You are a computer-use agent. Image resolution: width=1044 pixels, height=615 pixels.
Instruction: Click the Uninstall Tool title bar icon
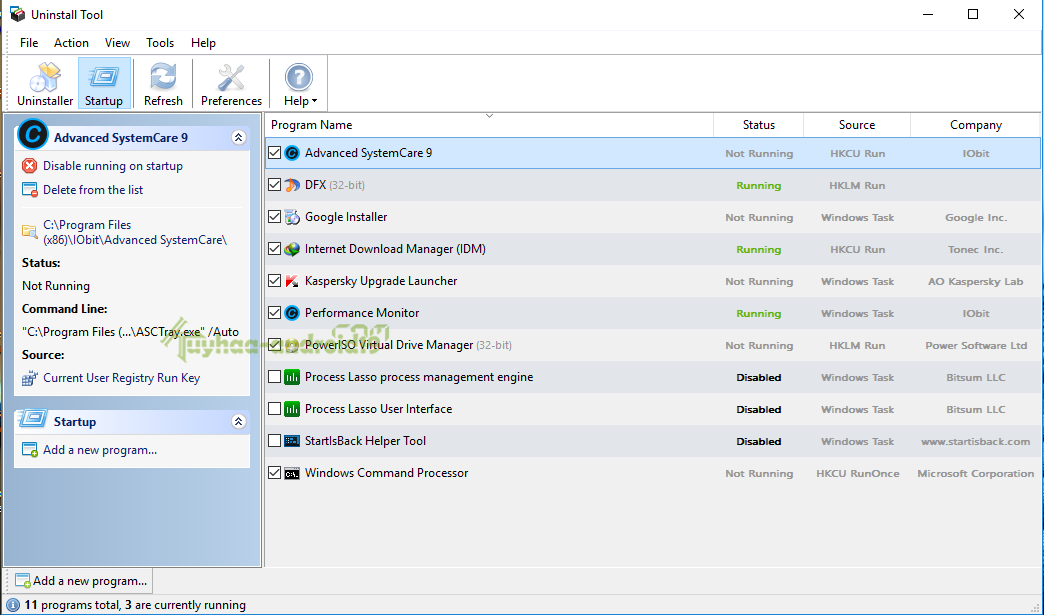[17, 14]
